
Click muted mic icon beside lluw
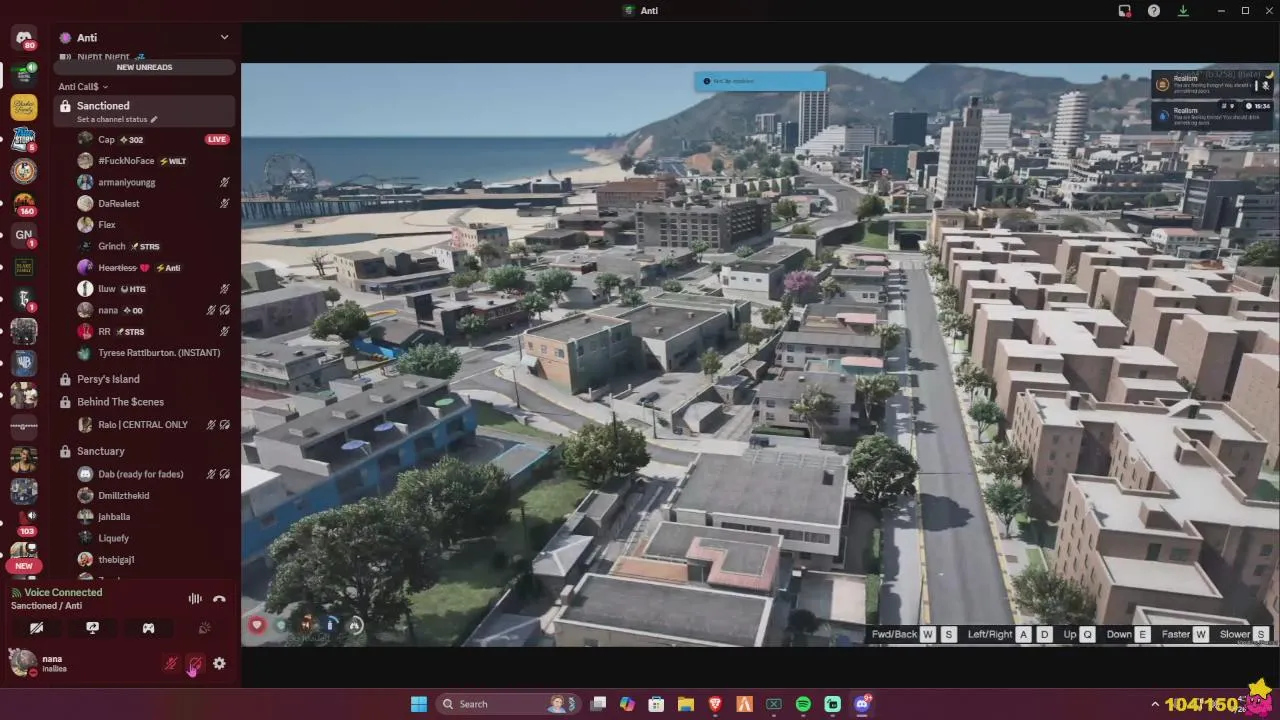point(225,289)
